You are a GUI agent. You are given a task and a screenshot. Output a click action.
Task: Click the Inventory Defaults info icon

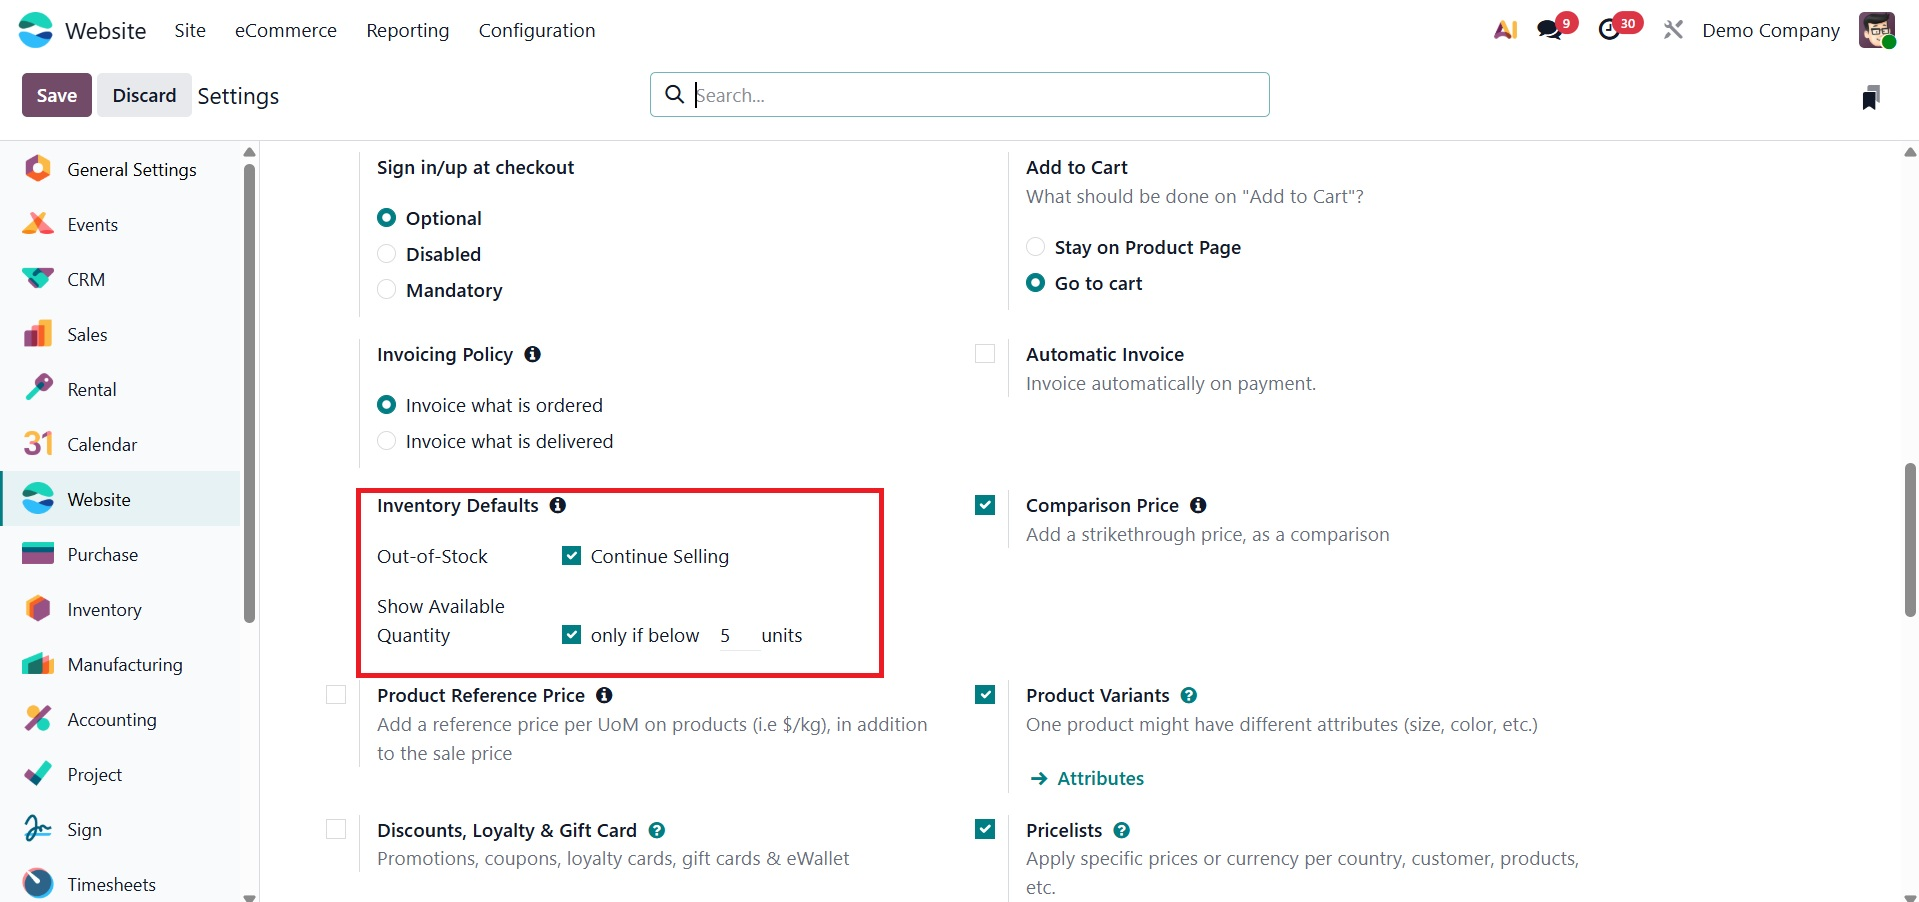tap(558, 506)
